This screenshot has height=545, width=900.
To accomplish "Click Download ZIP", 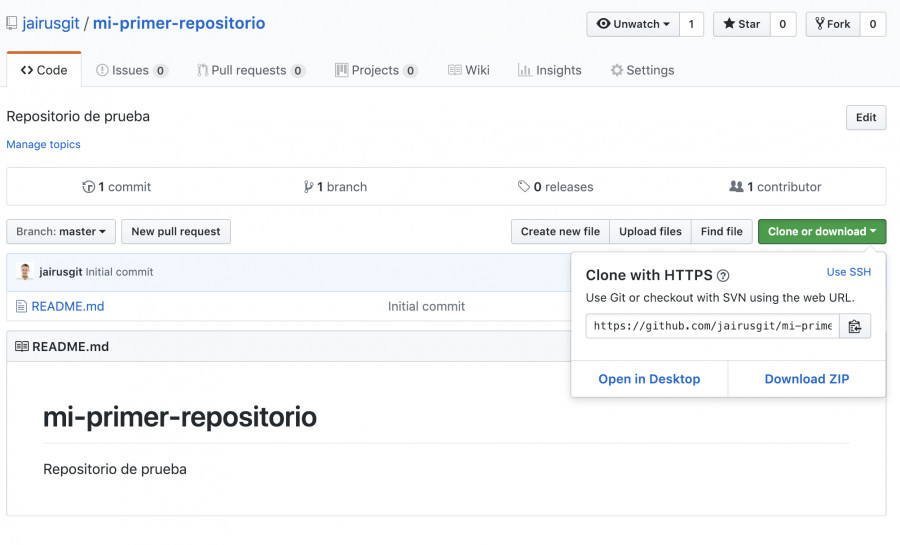I will tap(806, 379).
